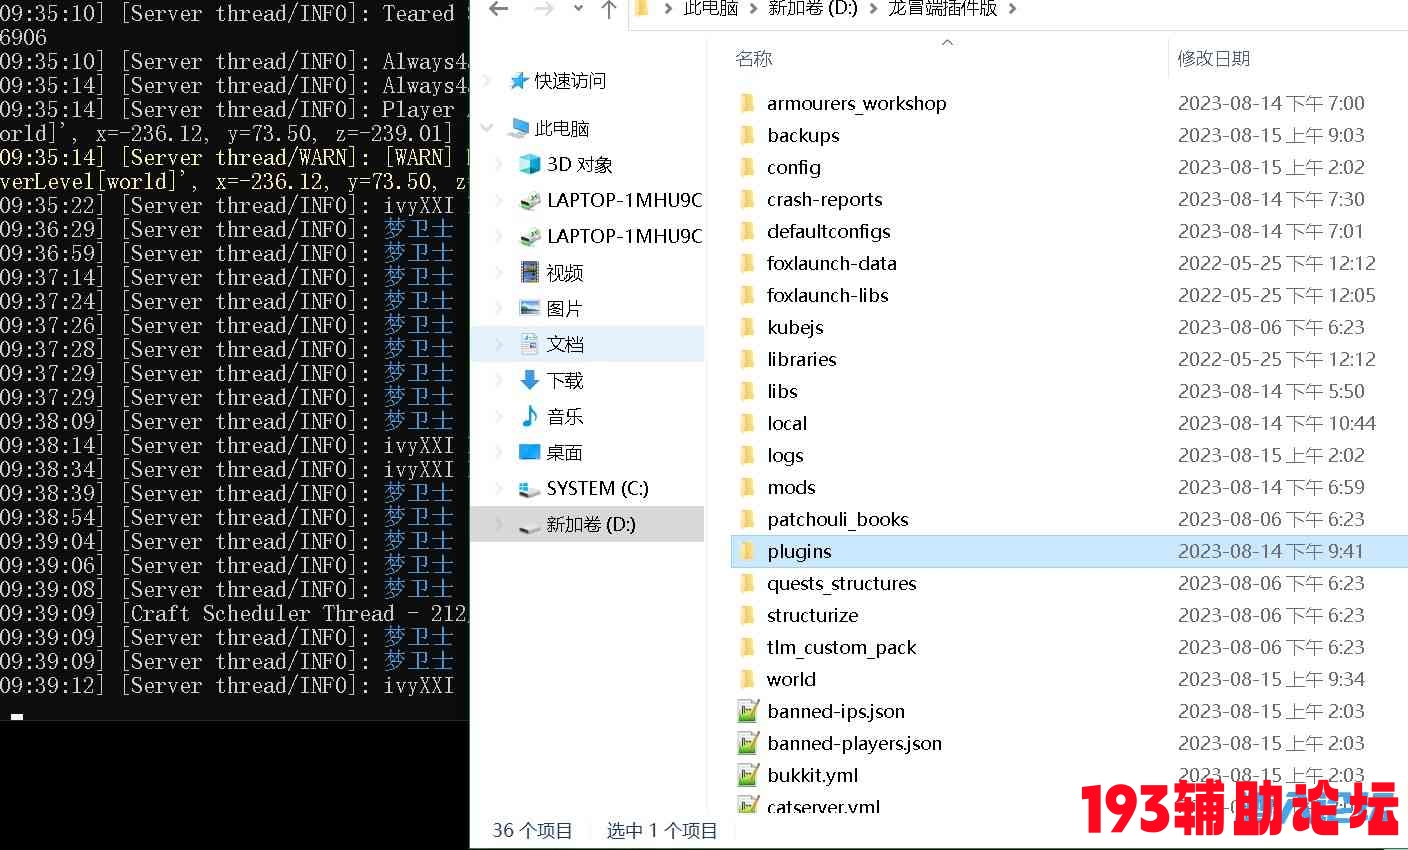Click the mods folder icon
Viewport: 1408px width, 850px height.
coord(747,487)
